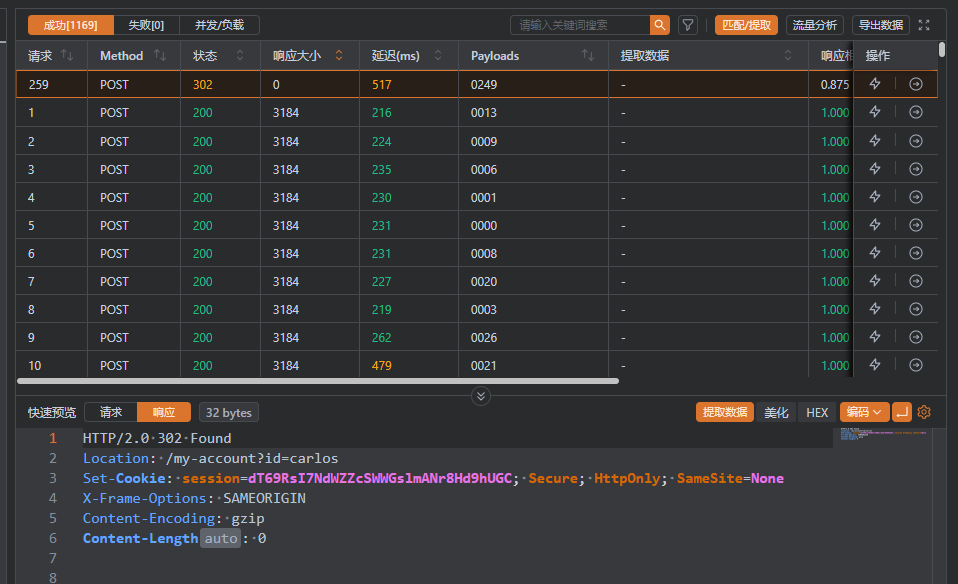Open 状态 column filter chevrons
The width and height of the screenshot is (958, 584).
(x=240, y=56)
